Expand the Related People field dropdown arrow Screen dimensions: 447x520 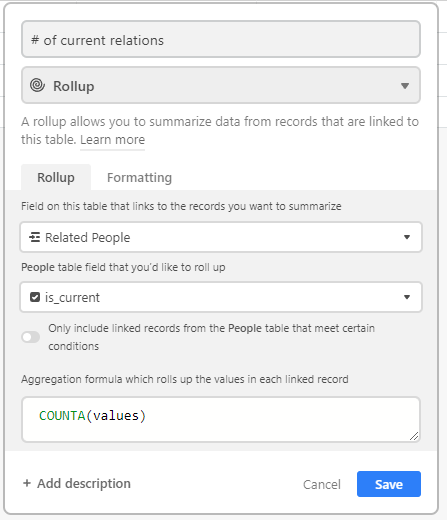[407, 237]
